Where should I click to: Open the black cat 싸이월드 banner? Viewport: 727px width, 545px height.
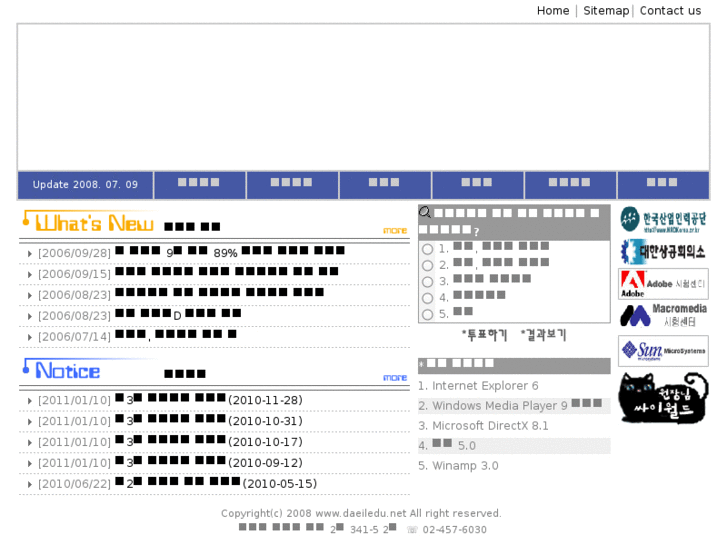click(x=663, y=398)
